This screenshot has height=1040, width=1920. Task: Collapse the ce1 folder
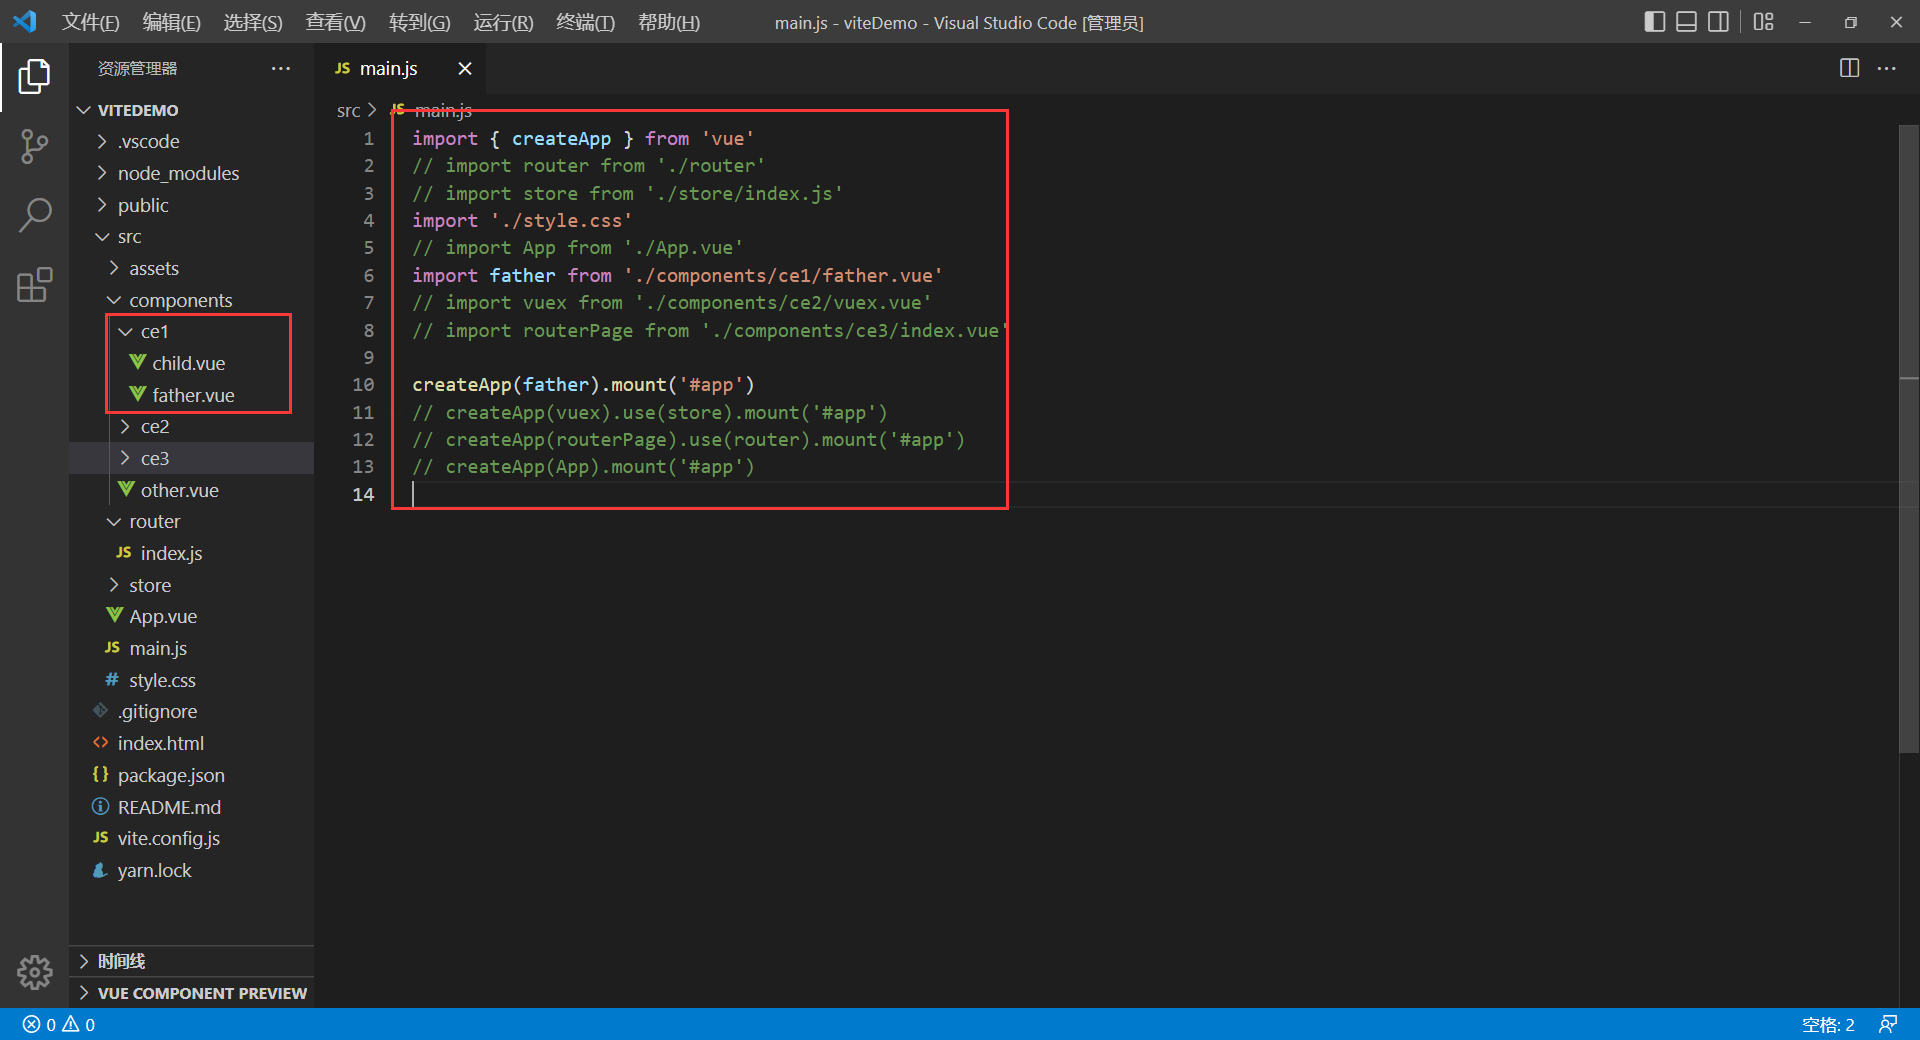pyautogui.click(x=191, y=331)
